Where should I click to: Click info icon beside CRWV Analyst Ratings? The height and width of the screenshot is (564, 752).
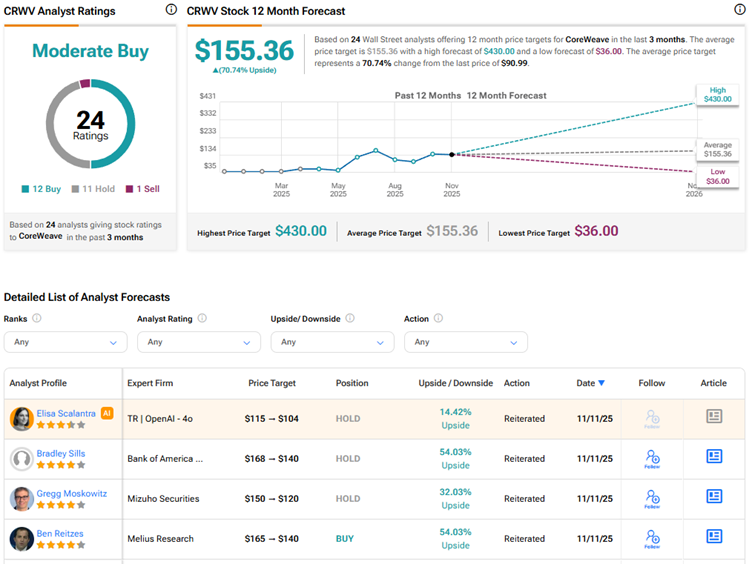(x=171, y=10)
